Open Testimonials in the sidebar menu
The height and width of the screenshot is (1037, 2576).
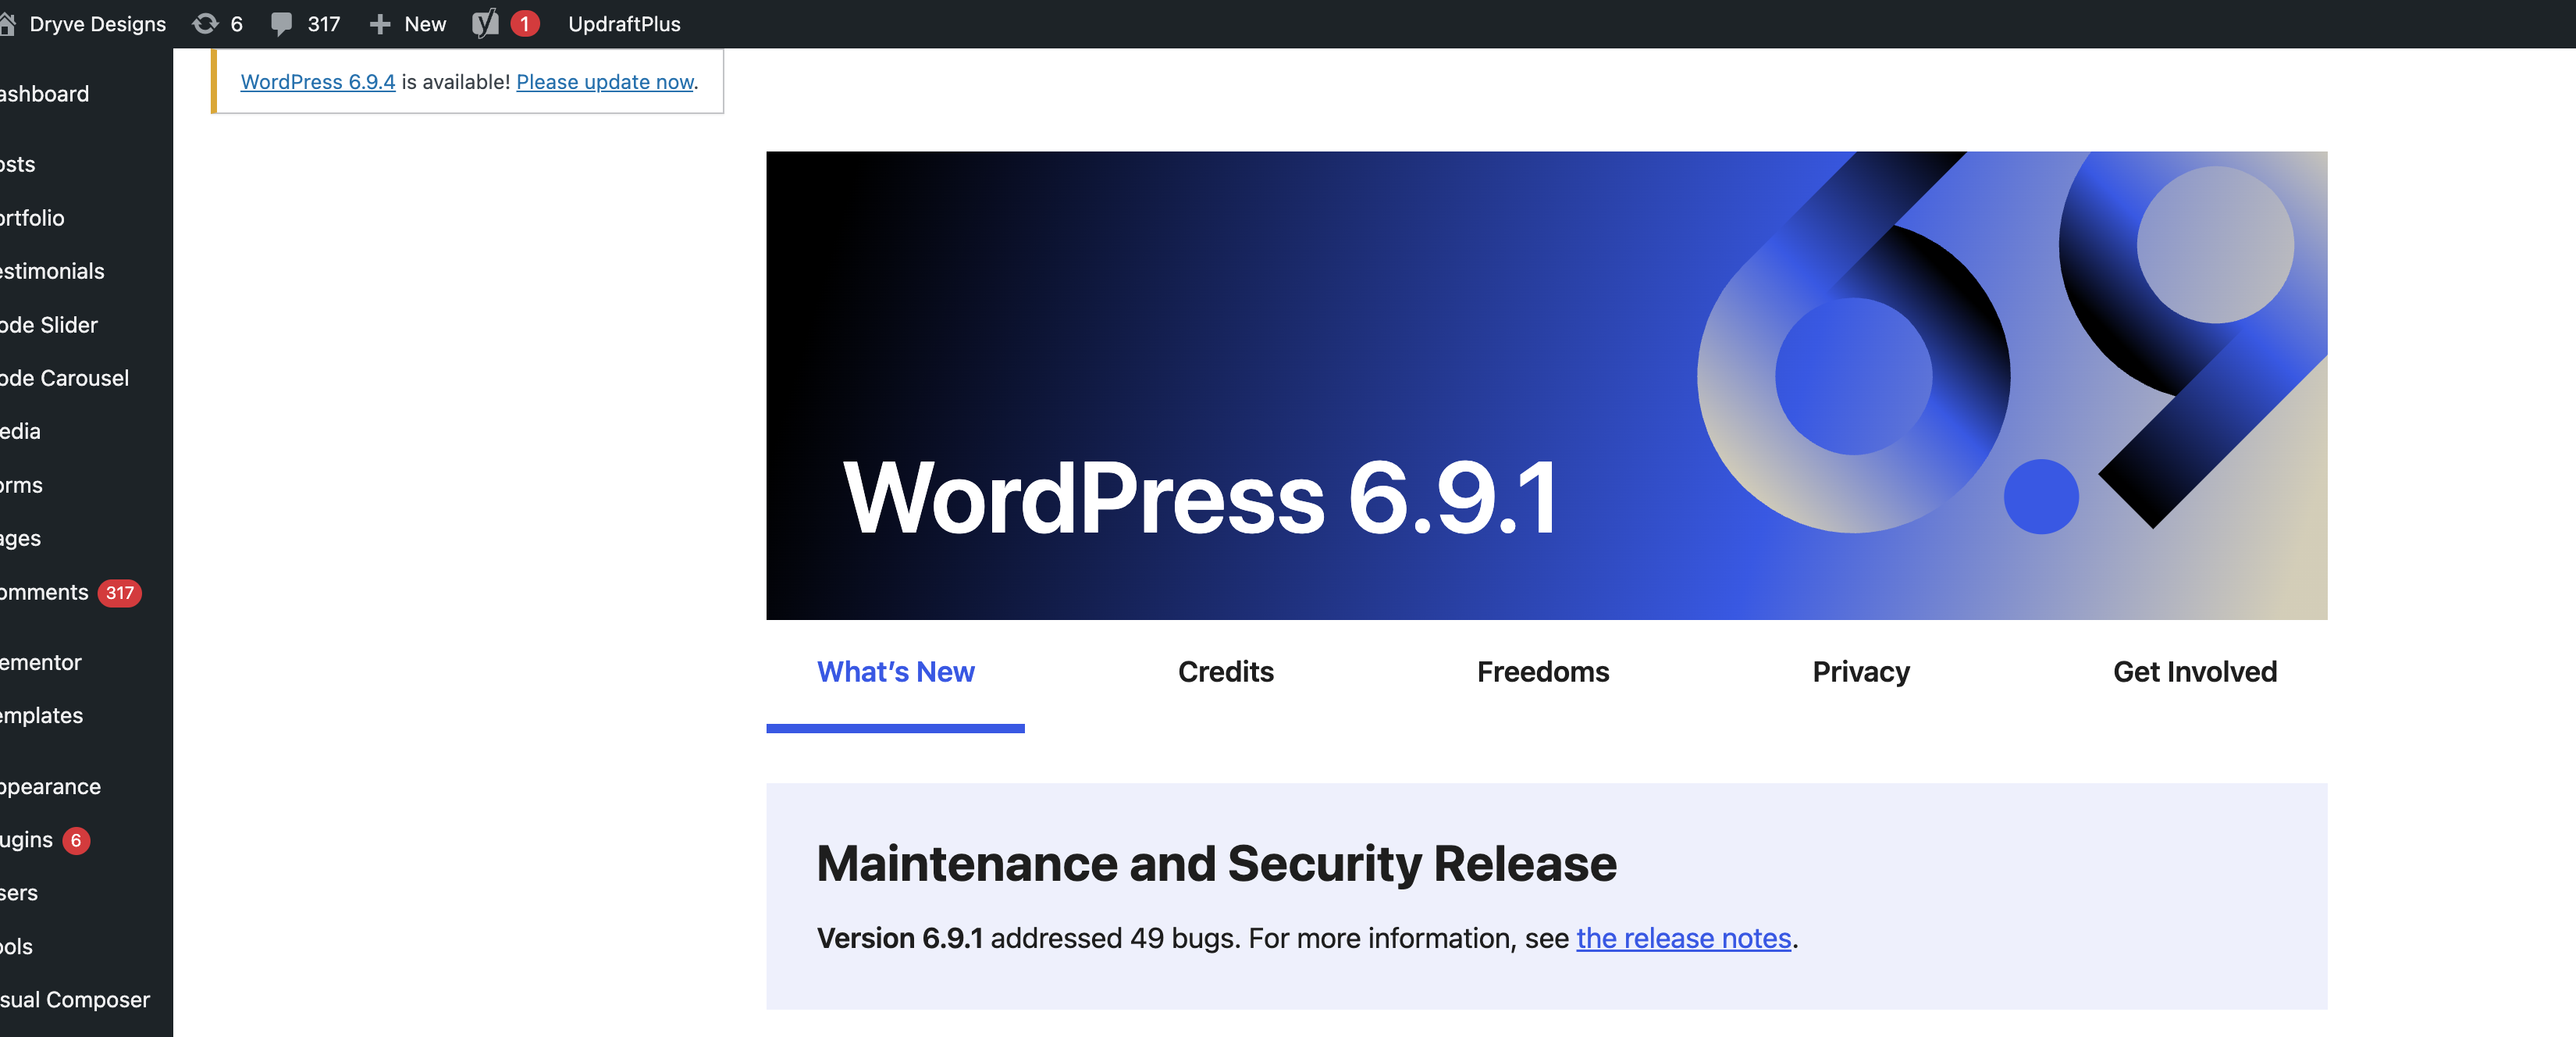[x=52, y=271]
